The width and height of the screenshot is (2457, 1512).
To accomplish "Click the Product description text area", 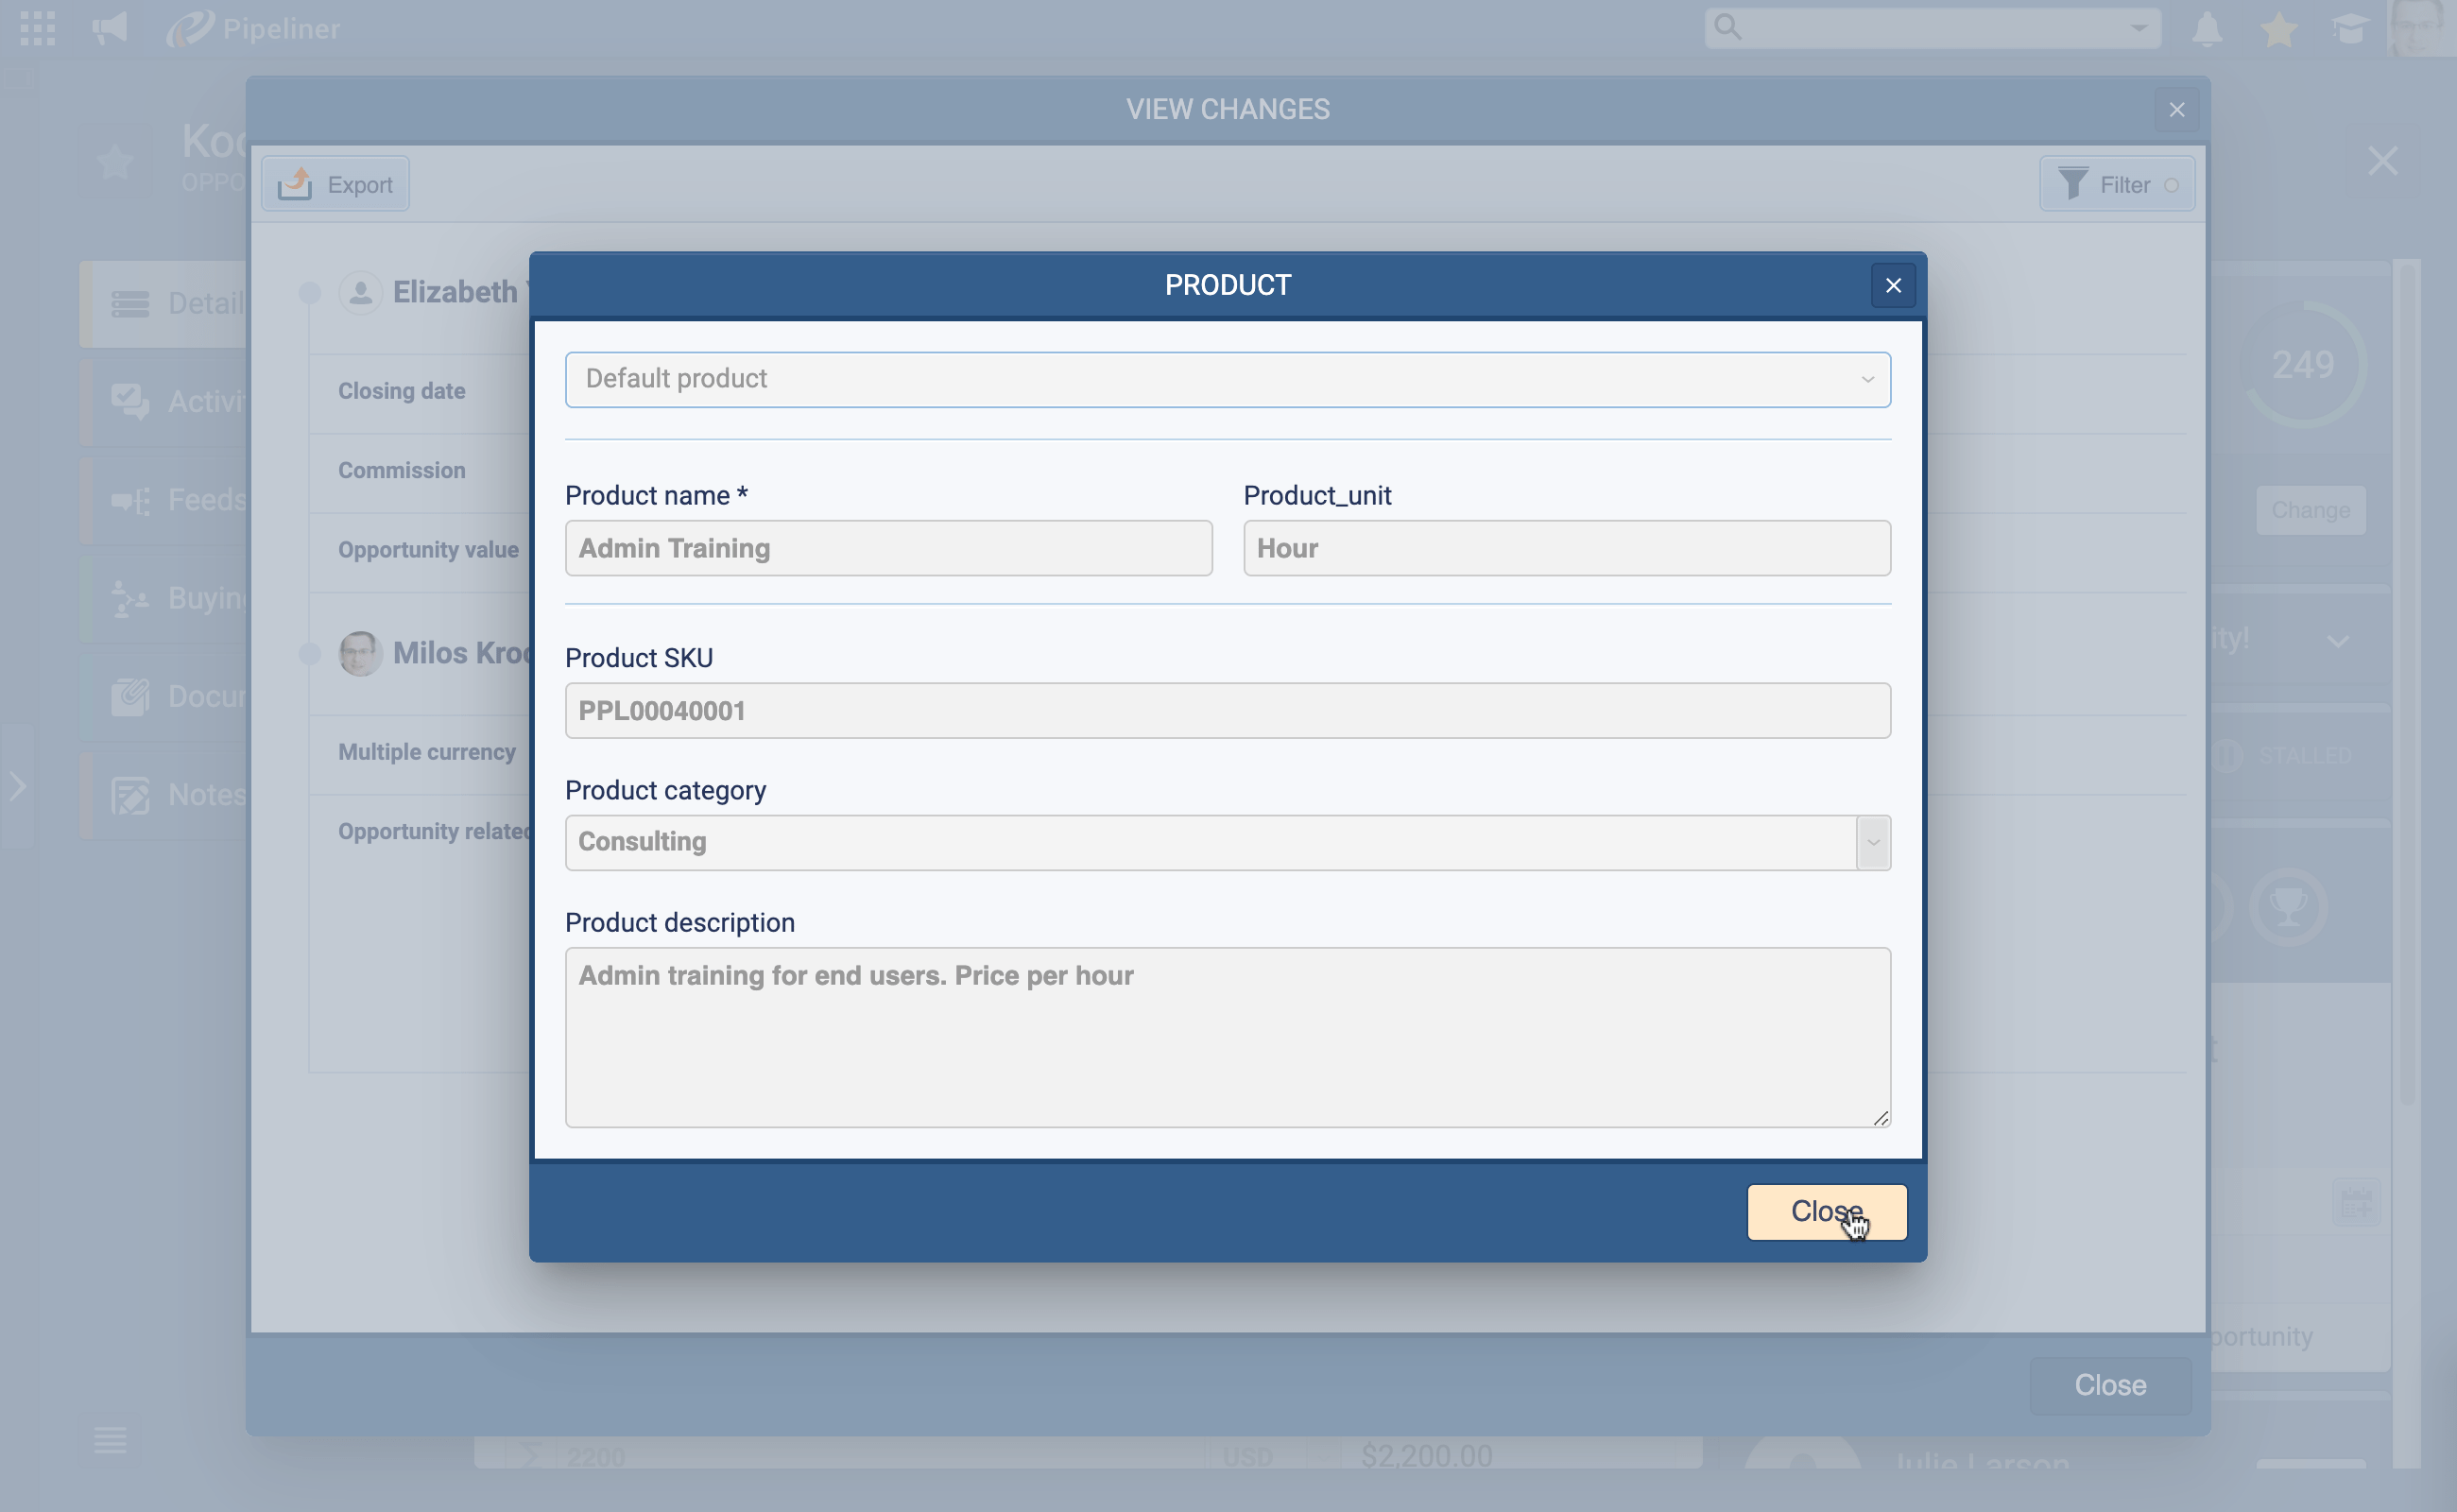I will 1227,1037.
